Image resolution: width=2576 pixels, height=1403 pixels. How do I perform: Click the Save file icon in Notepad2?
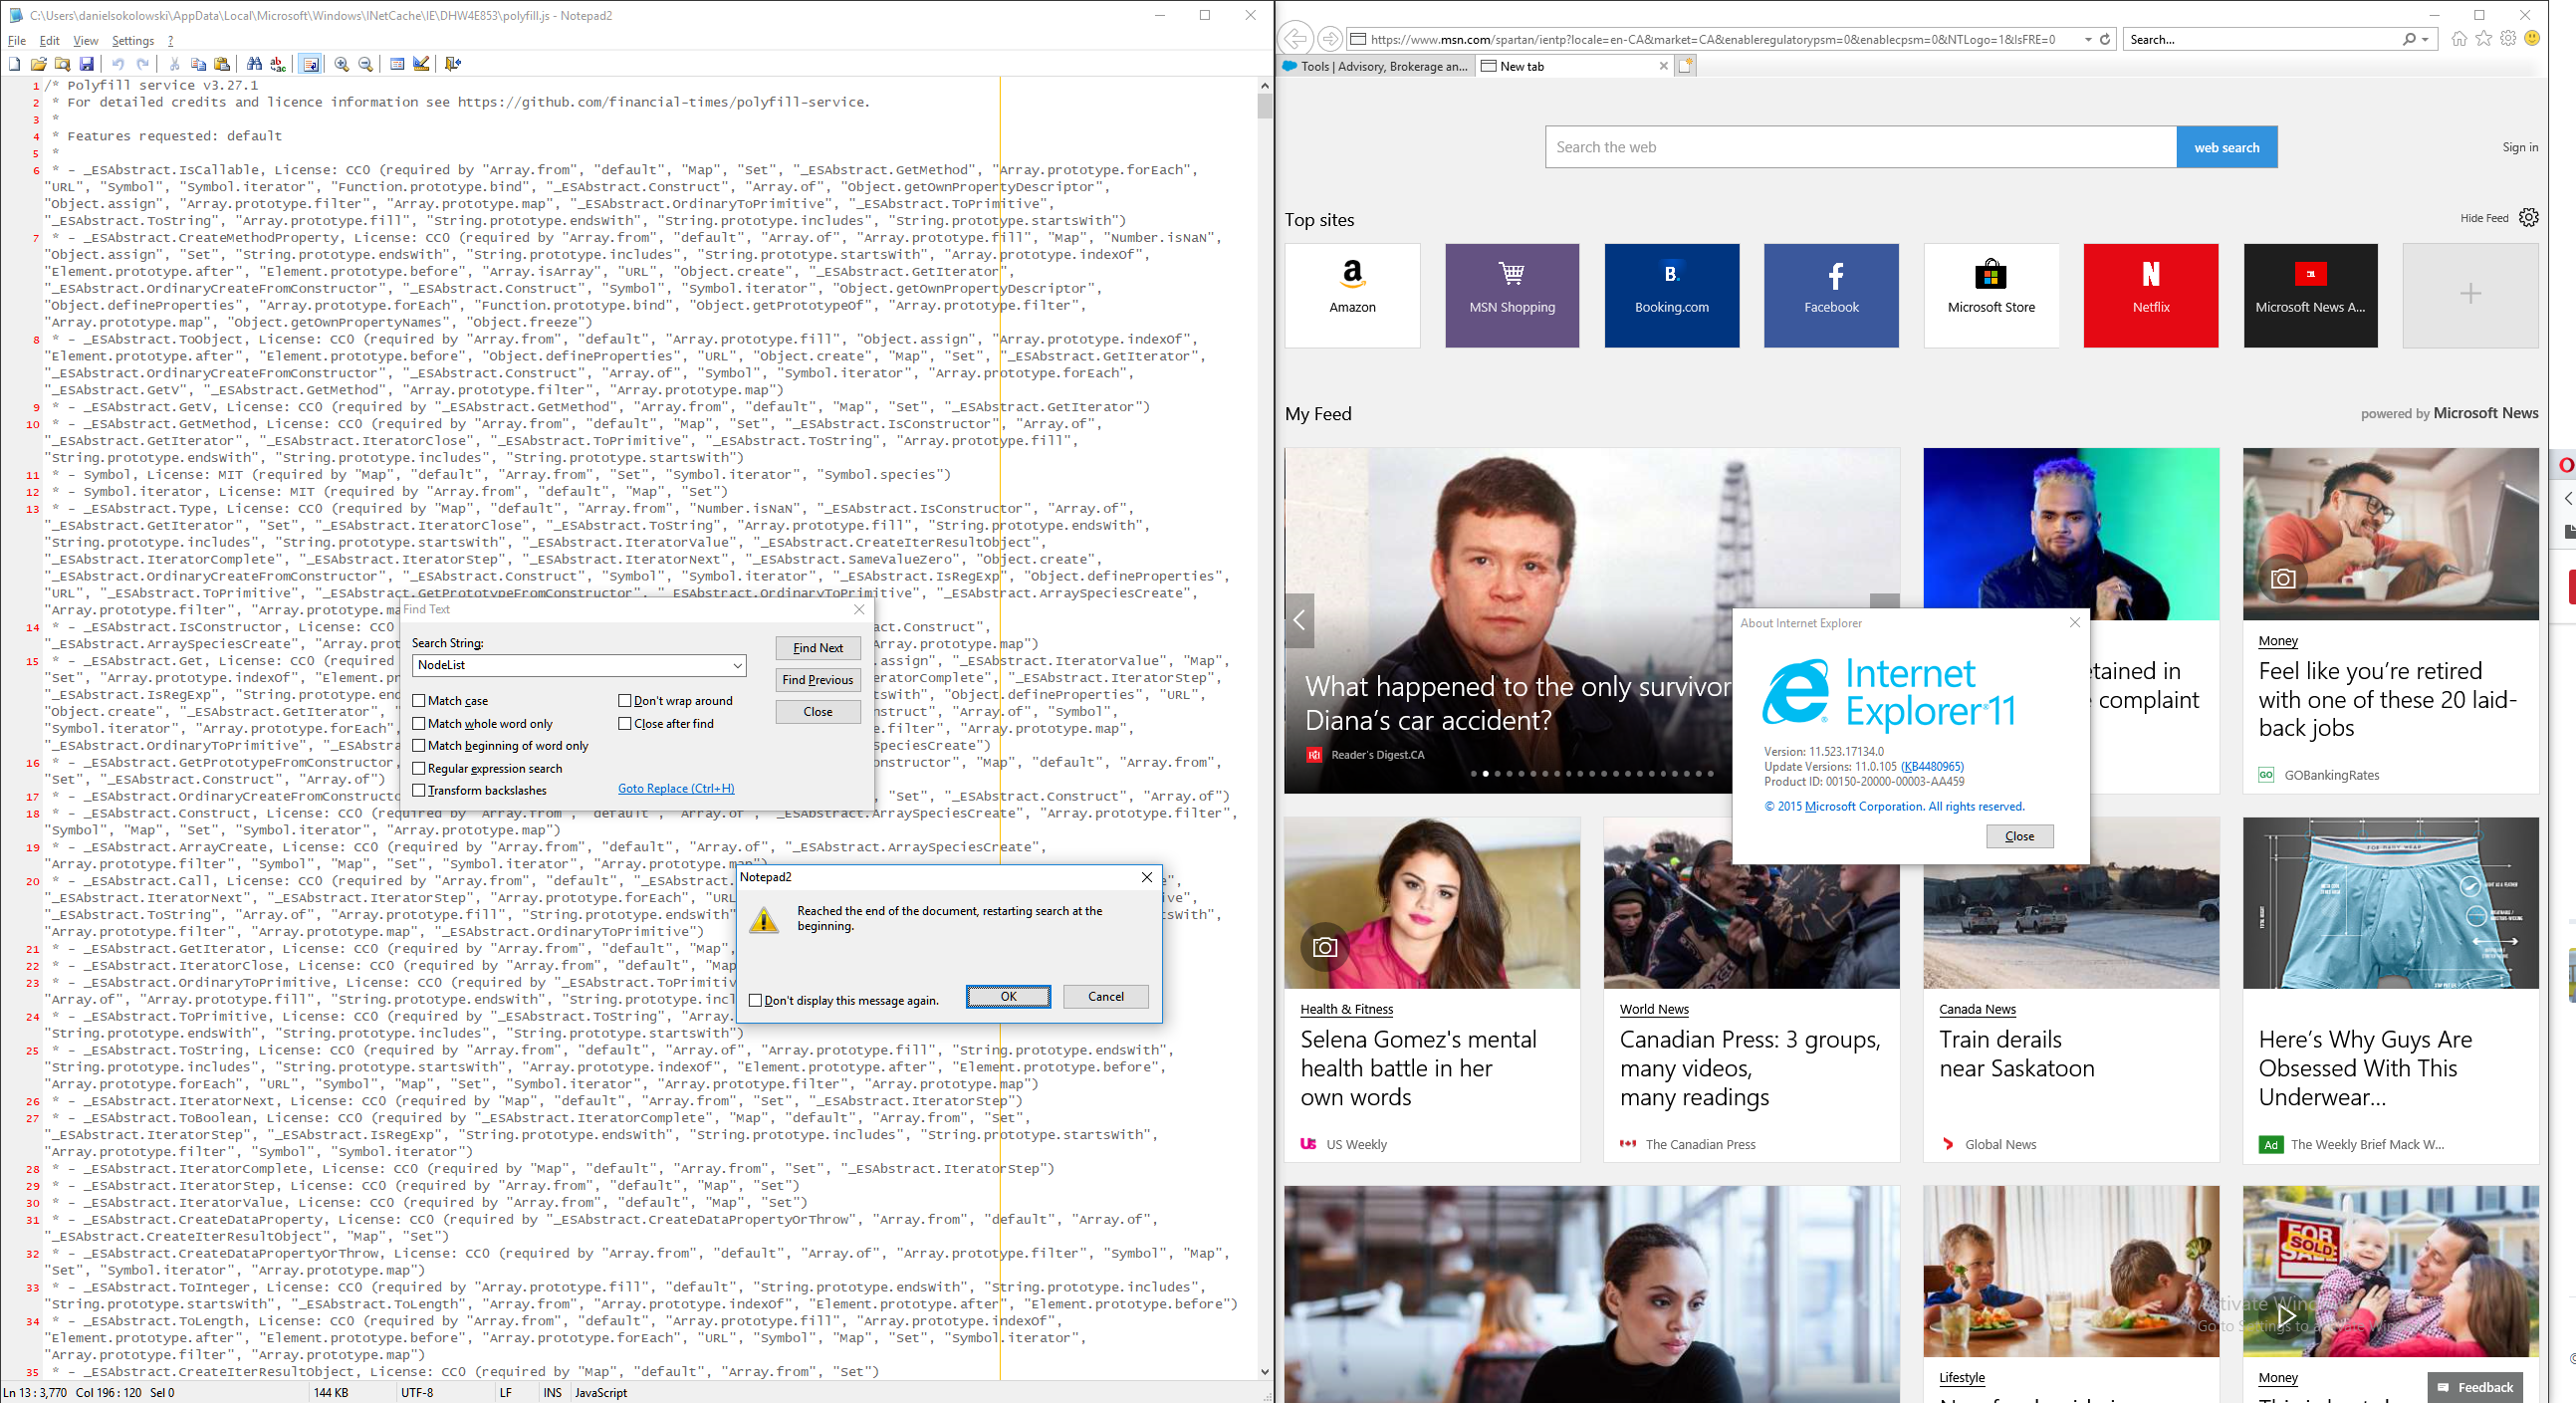click(x=87, y=64)
